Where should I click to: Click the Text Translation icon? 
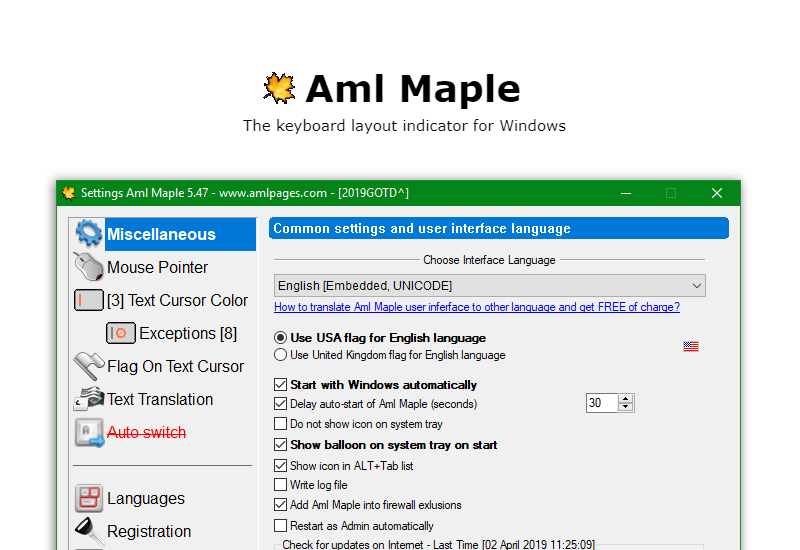tap(89, 398)
